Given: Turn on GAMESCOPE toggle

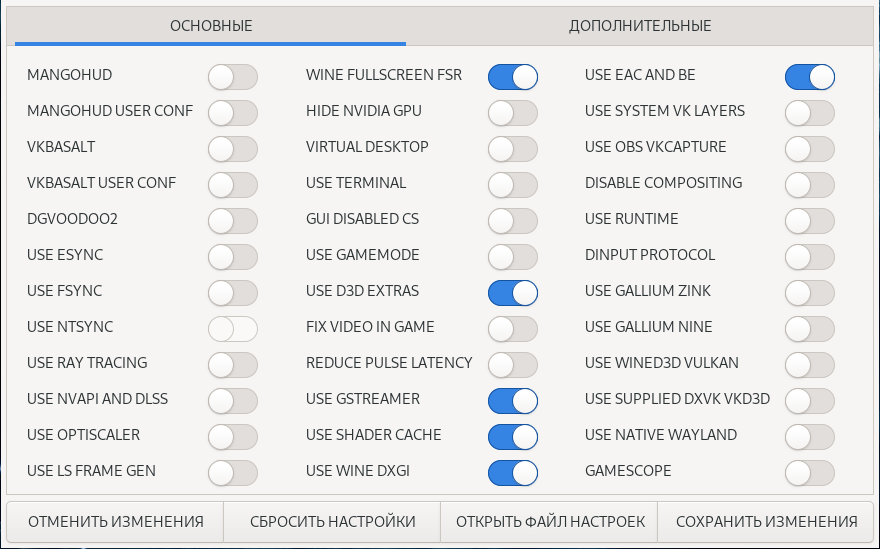Looking at the screenshot, I should coord(810,472).
